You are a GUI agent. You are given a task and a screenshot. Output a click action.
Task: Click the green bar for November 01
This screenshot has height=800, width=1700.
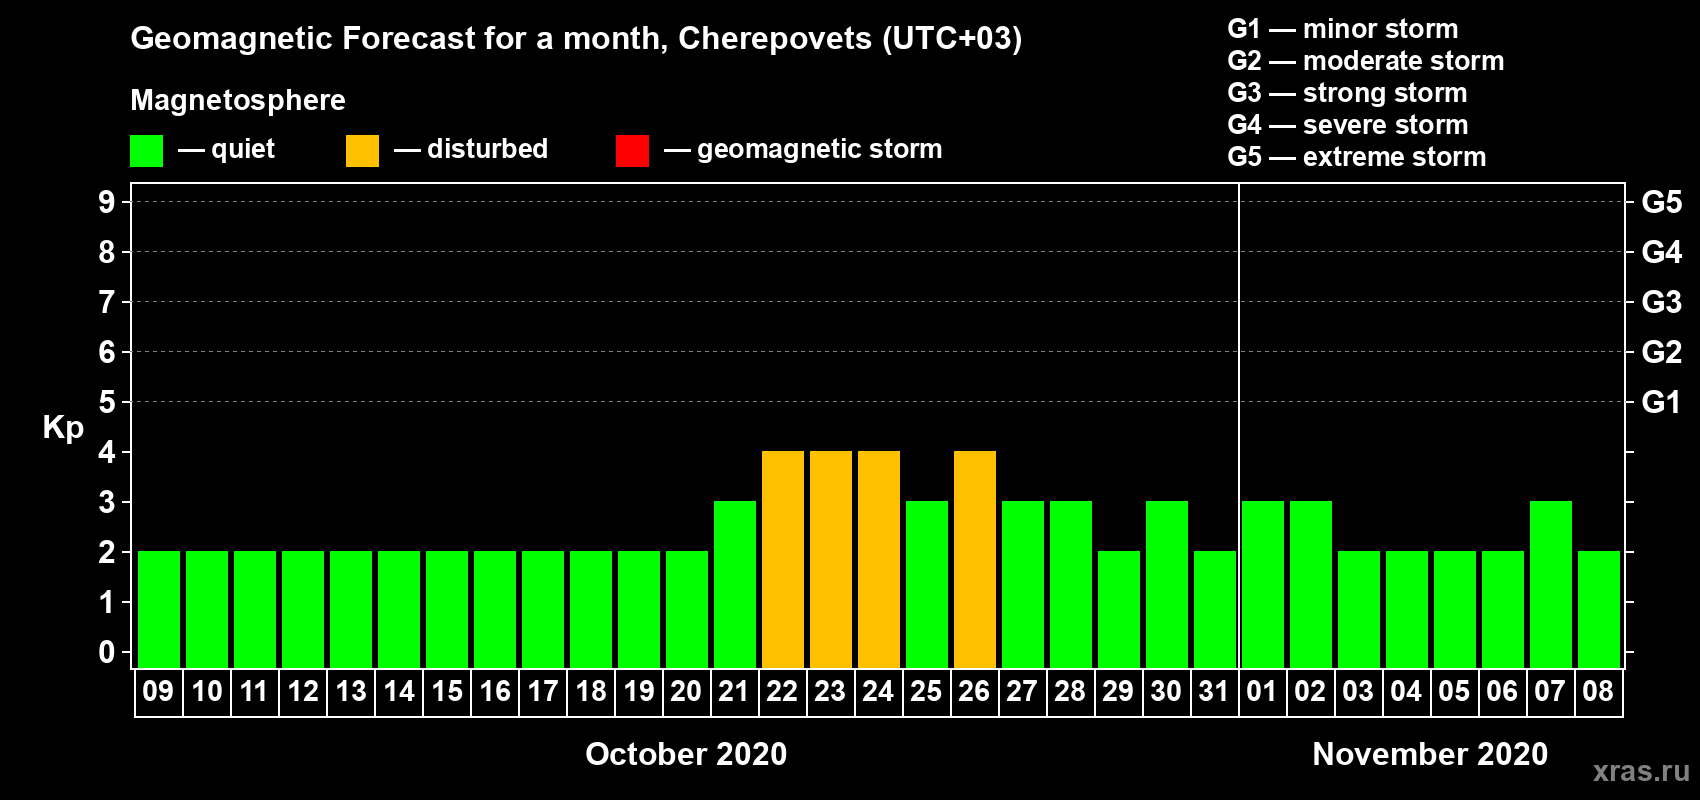click(x=1263, y=584)
